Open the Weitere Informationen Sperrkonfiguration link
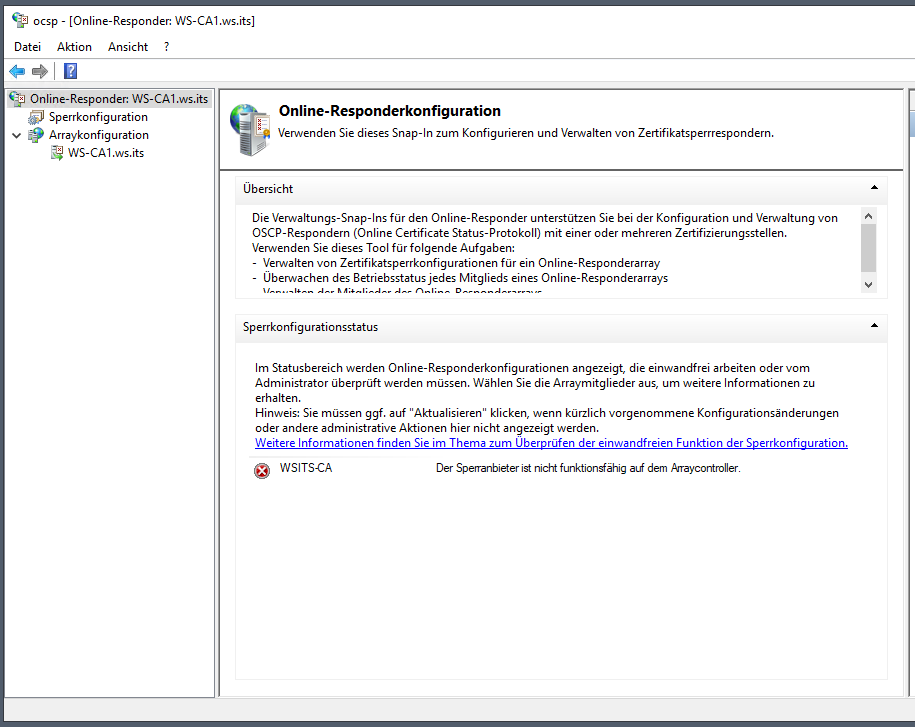This screenshot has height=727, width=915. [551, 443]
